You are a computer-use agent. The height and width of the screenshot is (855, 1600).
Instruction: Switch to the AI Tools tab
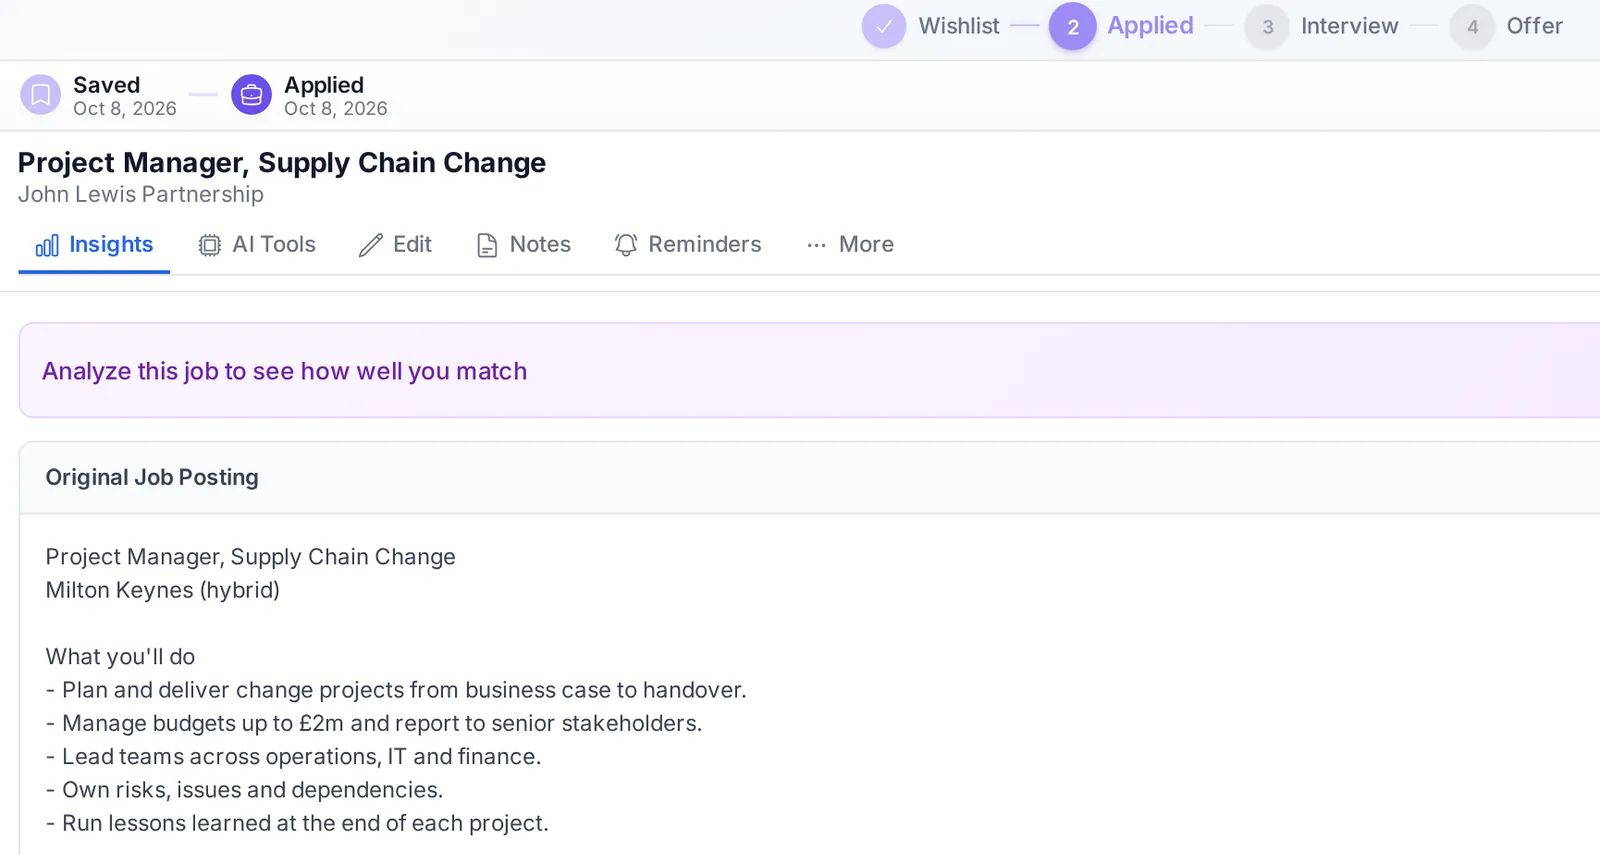tap(257, 245)
